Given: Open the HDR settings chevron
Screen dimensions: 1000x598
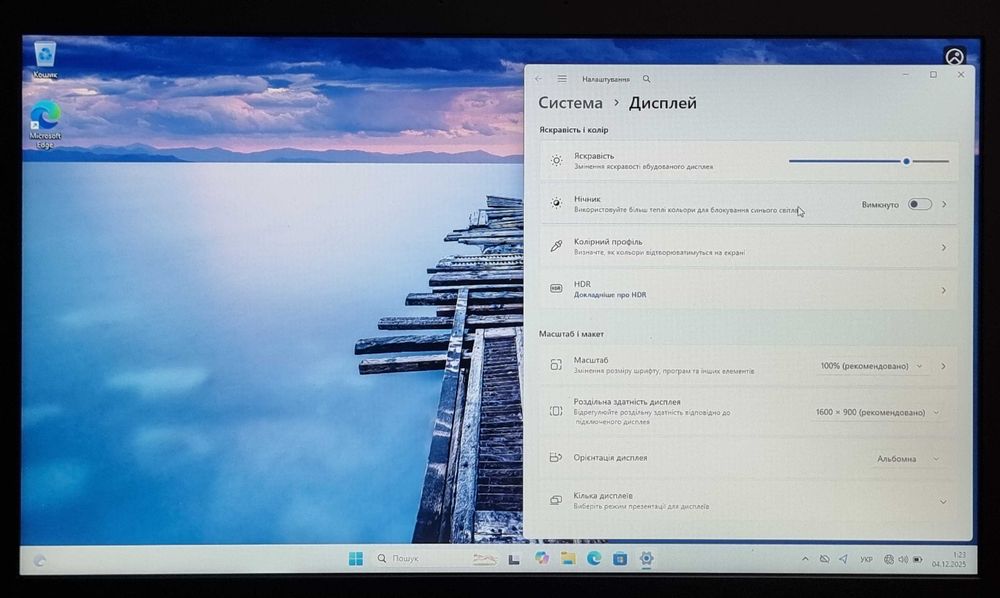Looking at the screenshot, I should click(x=944, y=290).
